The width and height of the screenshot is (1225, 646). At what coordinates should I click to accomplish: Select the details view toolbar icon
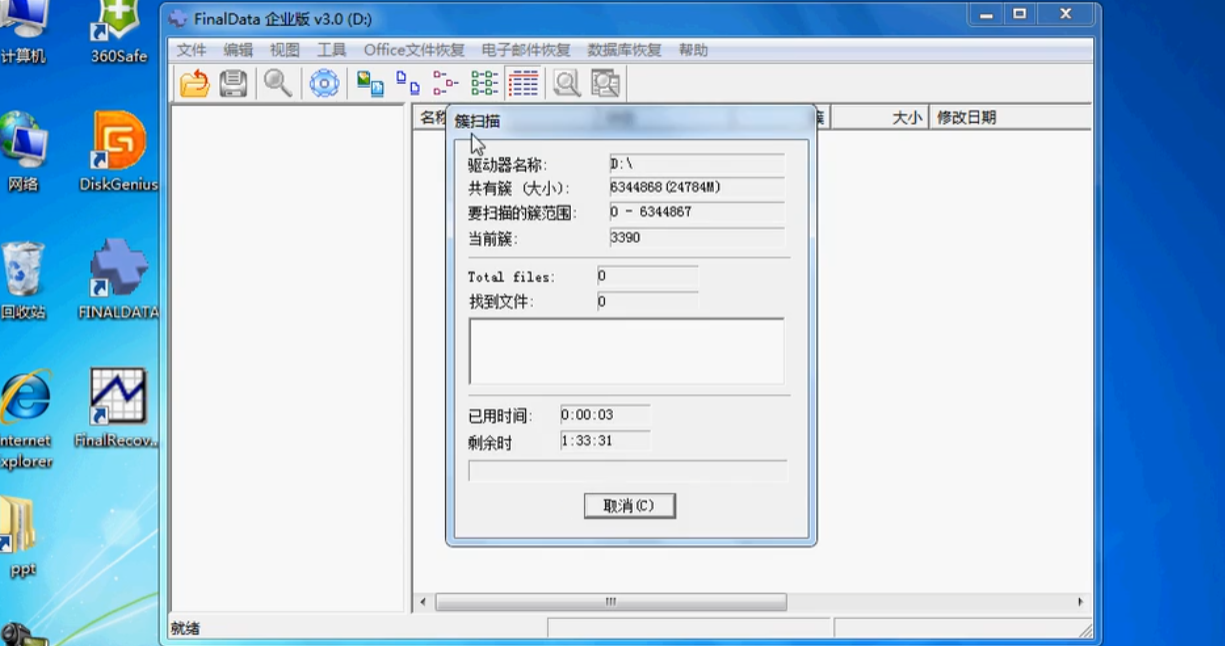(523, 84)
